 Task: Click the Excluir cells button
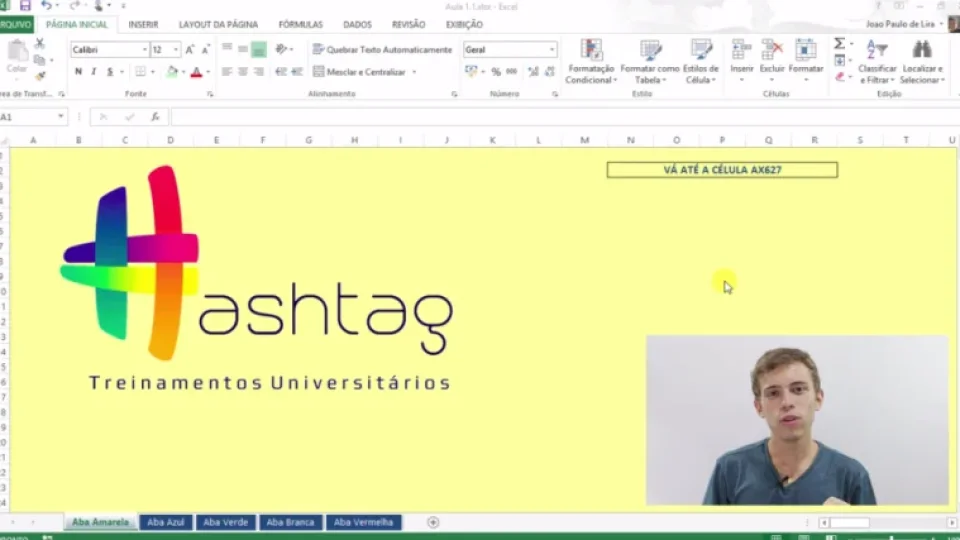point(772,61)
